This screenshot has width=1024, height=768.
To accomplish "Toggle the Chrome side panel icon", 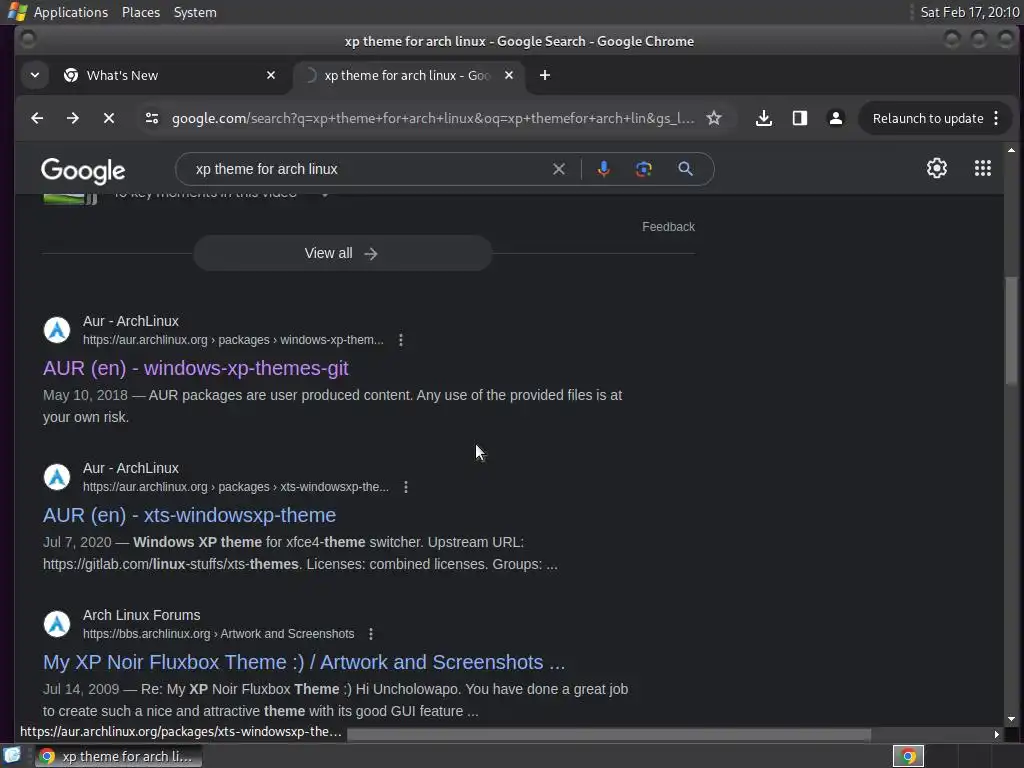I will (x=799, y=118).
